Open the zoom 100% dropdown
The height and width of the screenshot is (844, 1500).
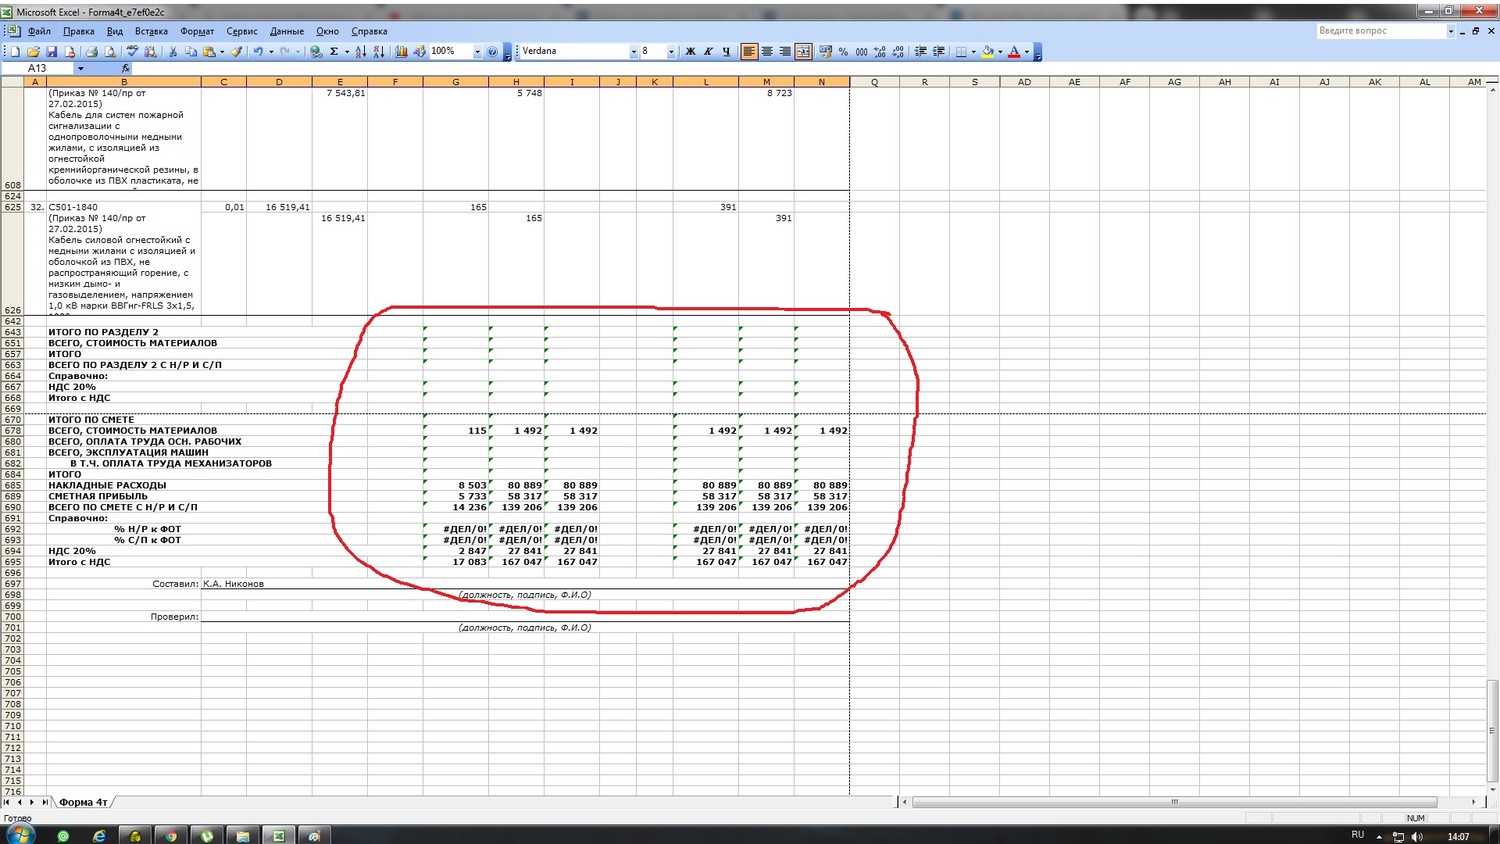477,52
